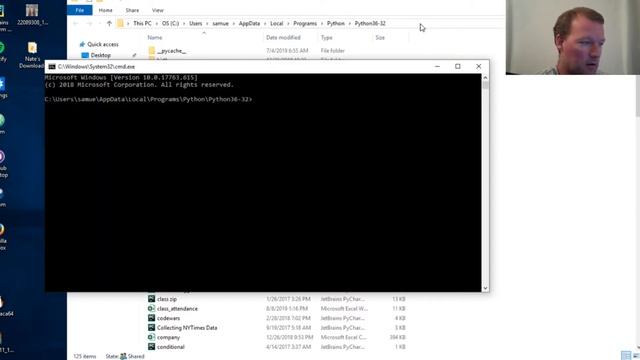Viewport: 640px width, 360px height.
Task: Select Quick access in the navigation pane
Action: click(x=103, y=44)
